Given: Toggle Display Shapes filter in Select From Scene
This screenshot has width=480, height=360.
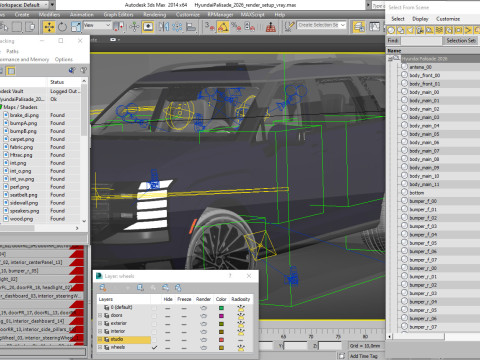Looking at the screenshot, I should [x=401, y=30].
